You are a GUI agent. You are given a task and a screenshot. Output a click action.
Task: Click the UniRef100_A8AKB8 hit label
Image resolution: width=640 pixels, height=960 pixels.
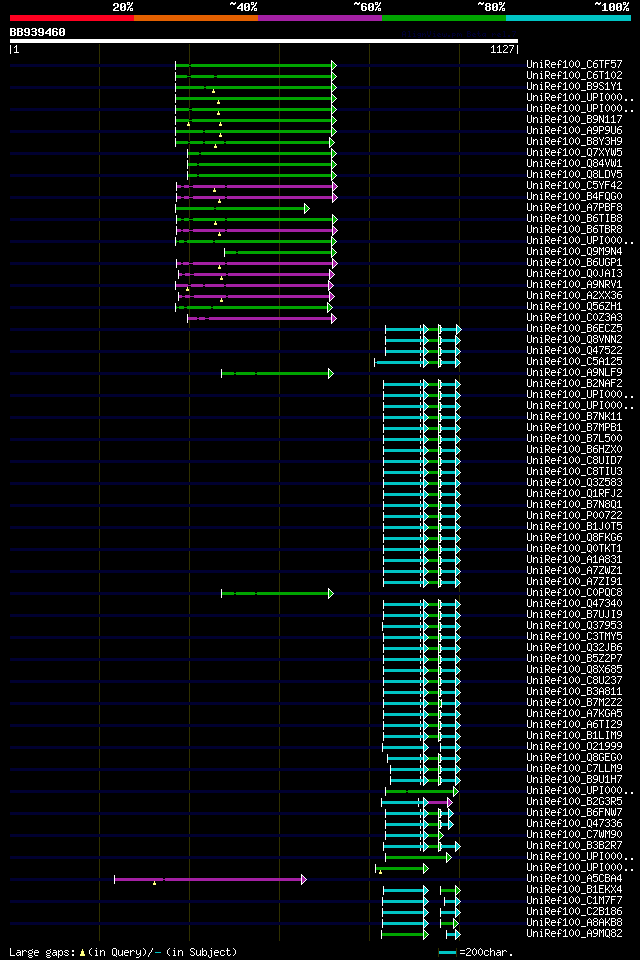pyautogui.click(x=574, y=923)
